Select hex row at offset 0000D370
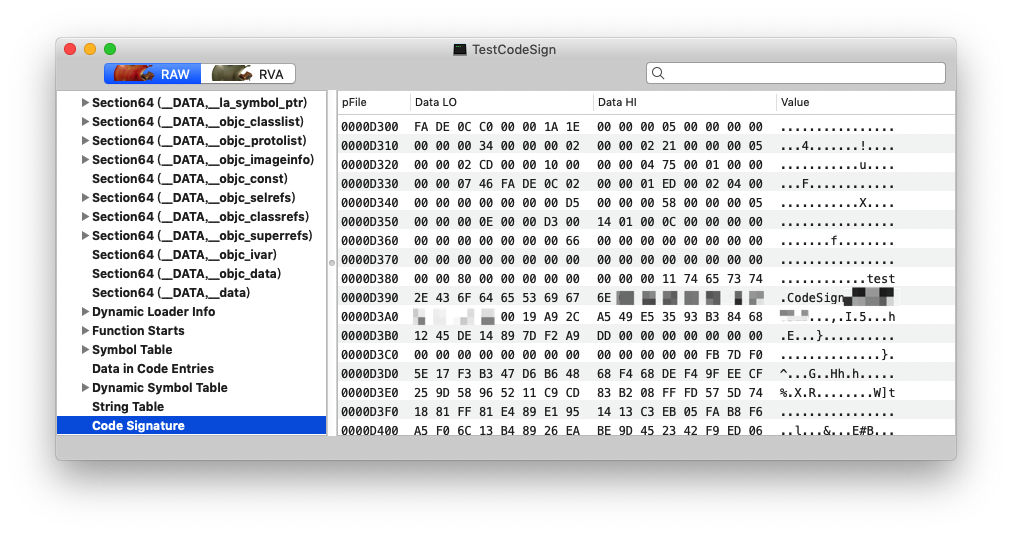The width and height of the screenshot is (1012, 534). tap(646, 260)
